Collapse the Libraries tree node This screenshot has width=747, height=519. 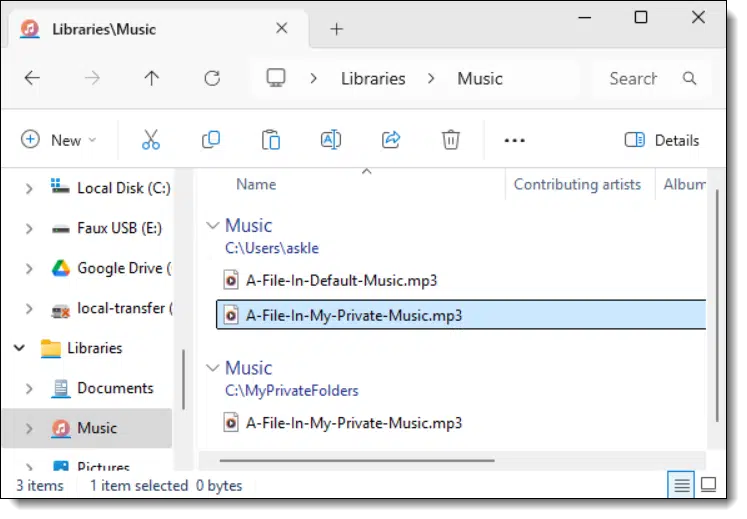click(x=19, y=348)
